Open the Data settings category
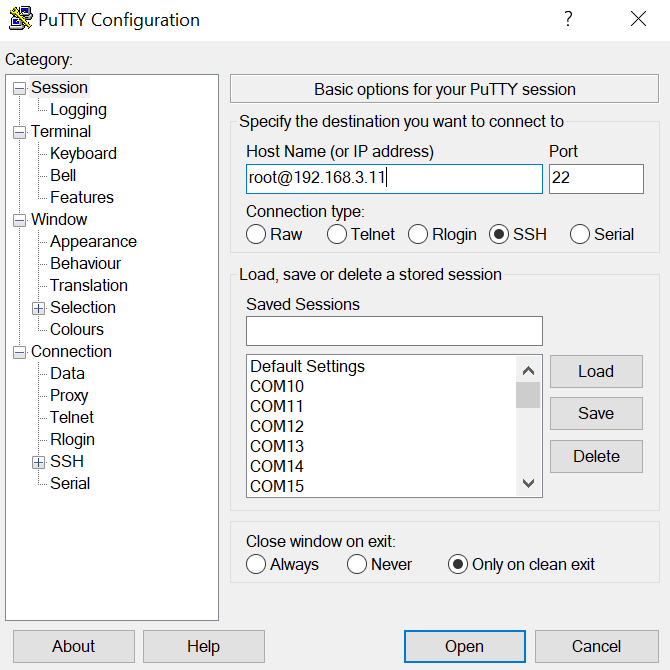 pos(67,373)
